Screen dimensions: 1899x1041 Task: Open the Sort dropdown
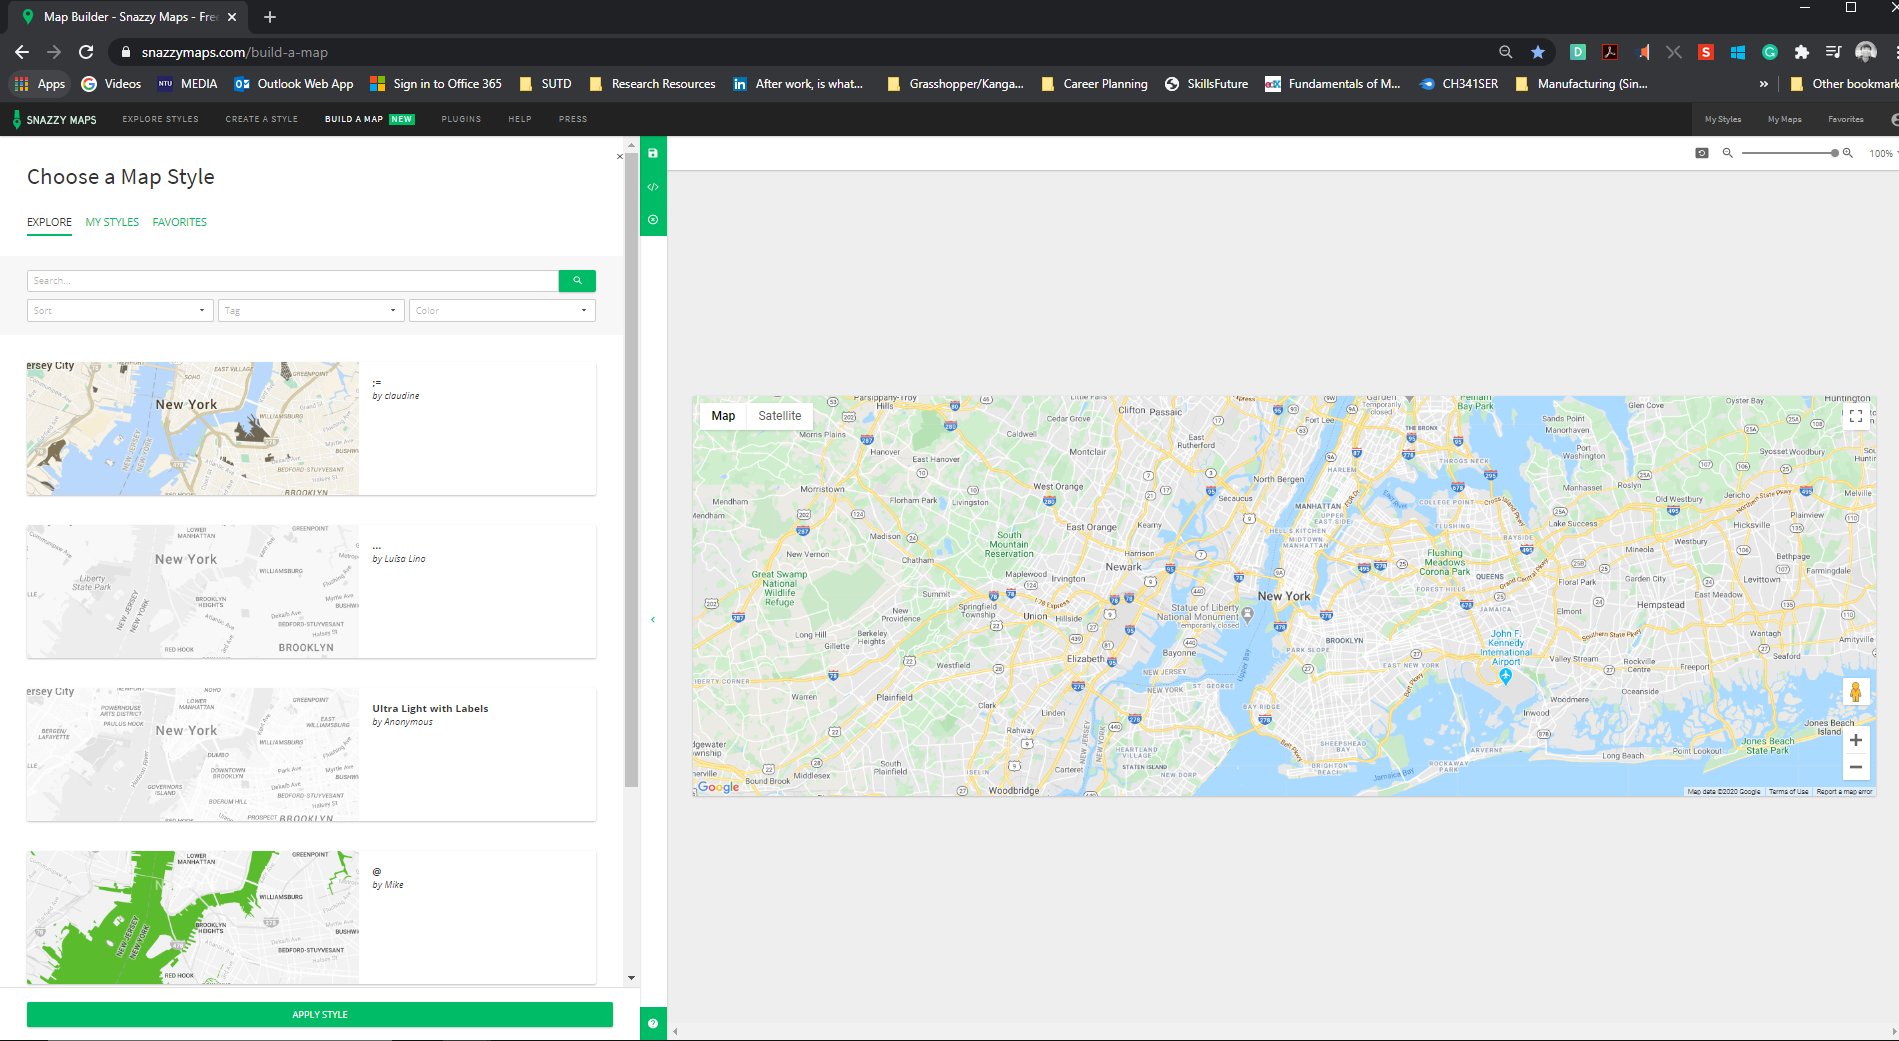pyautogui.click(x=120, y=311)
